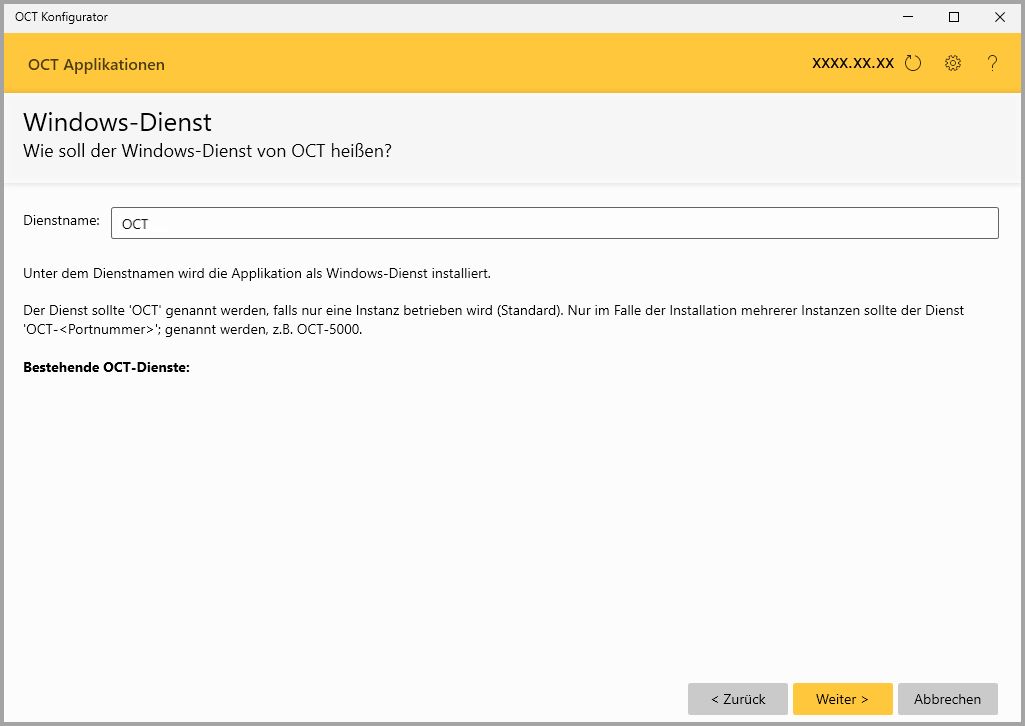Click the OCT Applikationen header title
The height and width of the screenshot is (726, 1025).
[96, 65]
